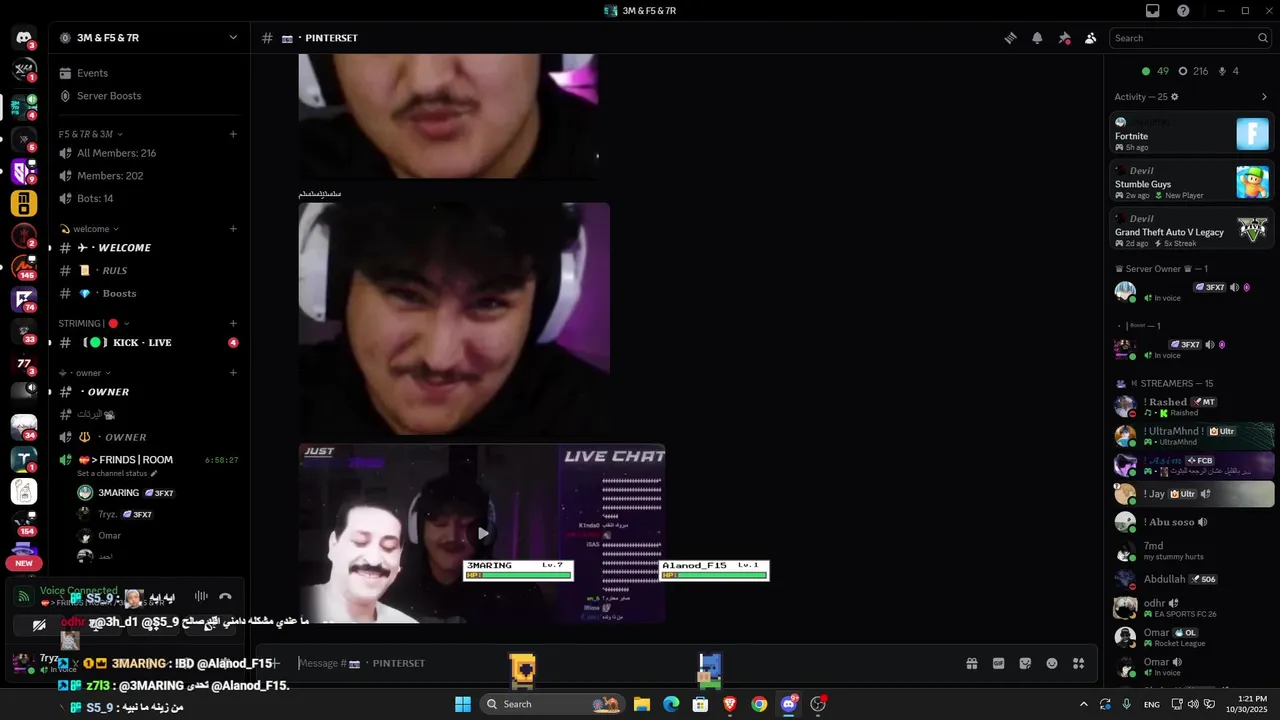Open the taskbar Search box

pyautogui.click(x=552, y=704)
